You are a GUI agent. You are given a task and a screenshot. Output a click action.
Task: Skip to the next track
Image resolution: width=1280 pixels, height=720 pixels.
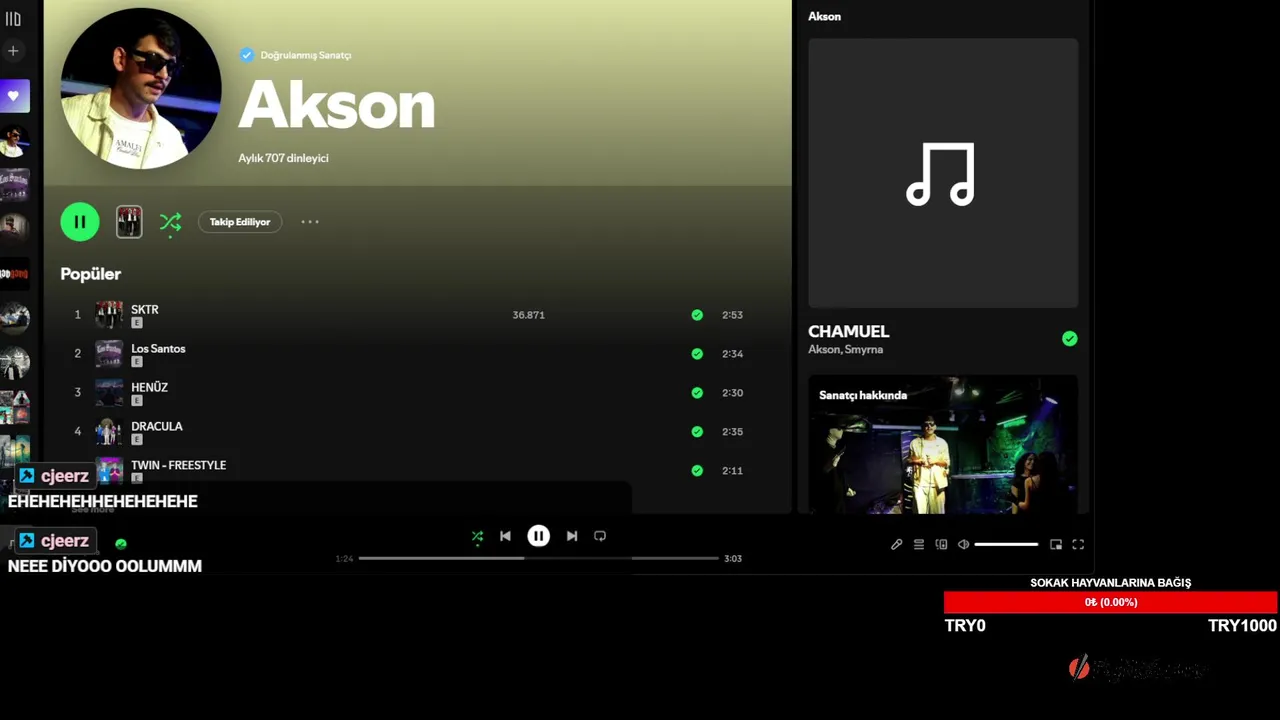coord(572,536)
